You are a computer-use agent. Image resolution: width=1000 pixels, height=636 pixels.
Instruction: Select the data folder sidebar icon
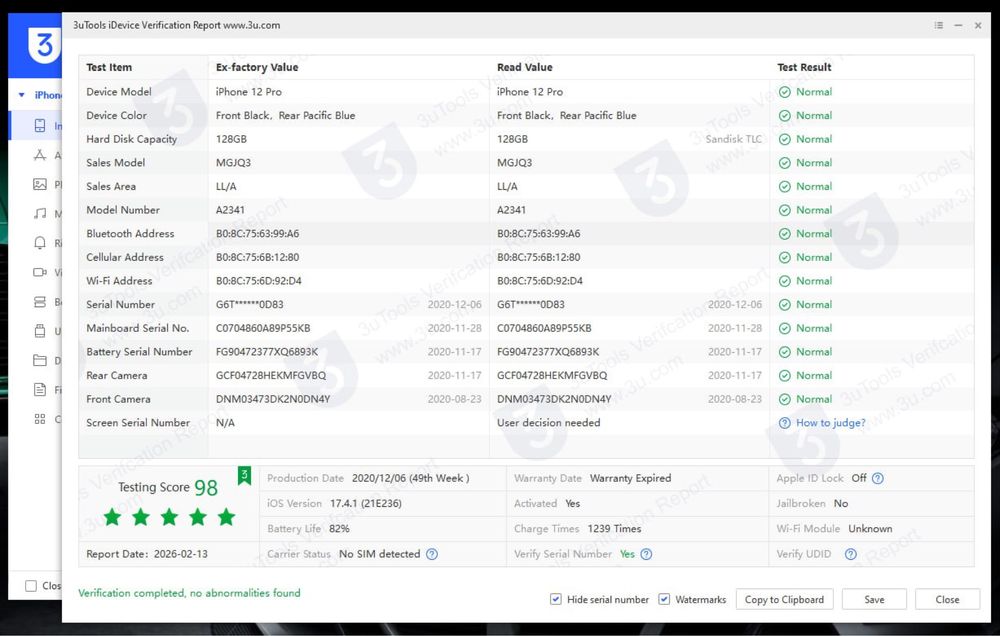(x=40, y=360)
